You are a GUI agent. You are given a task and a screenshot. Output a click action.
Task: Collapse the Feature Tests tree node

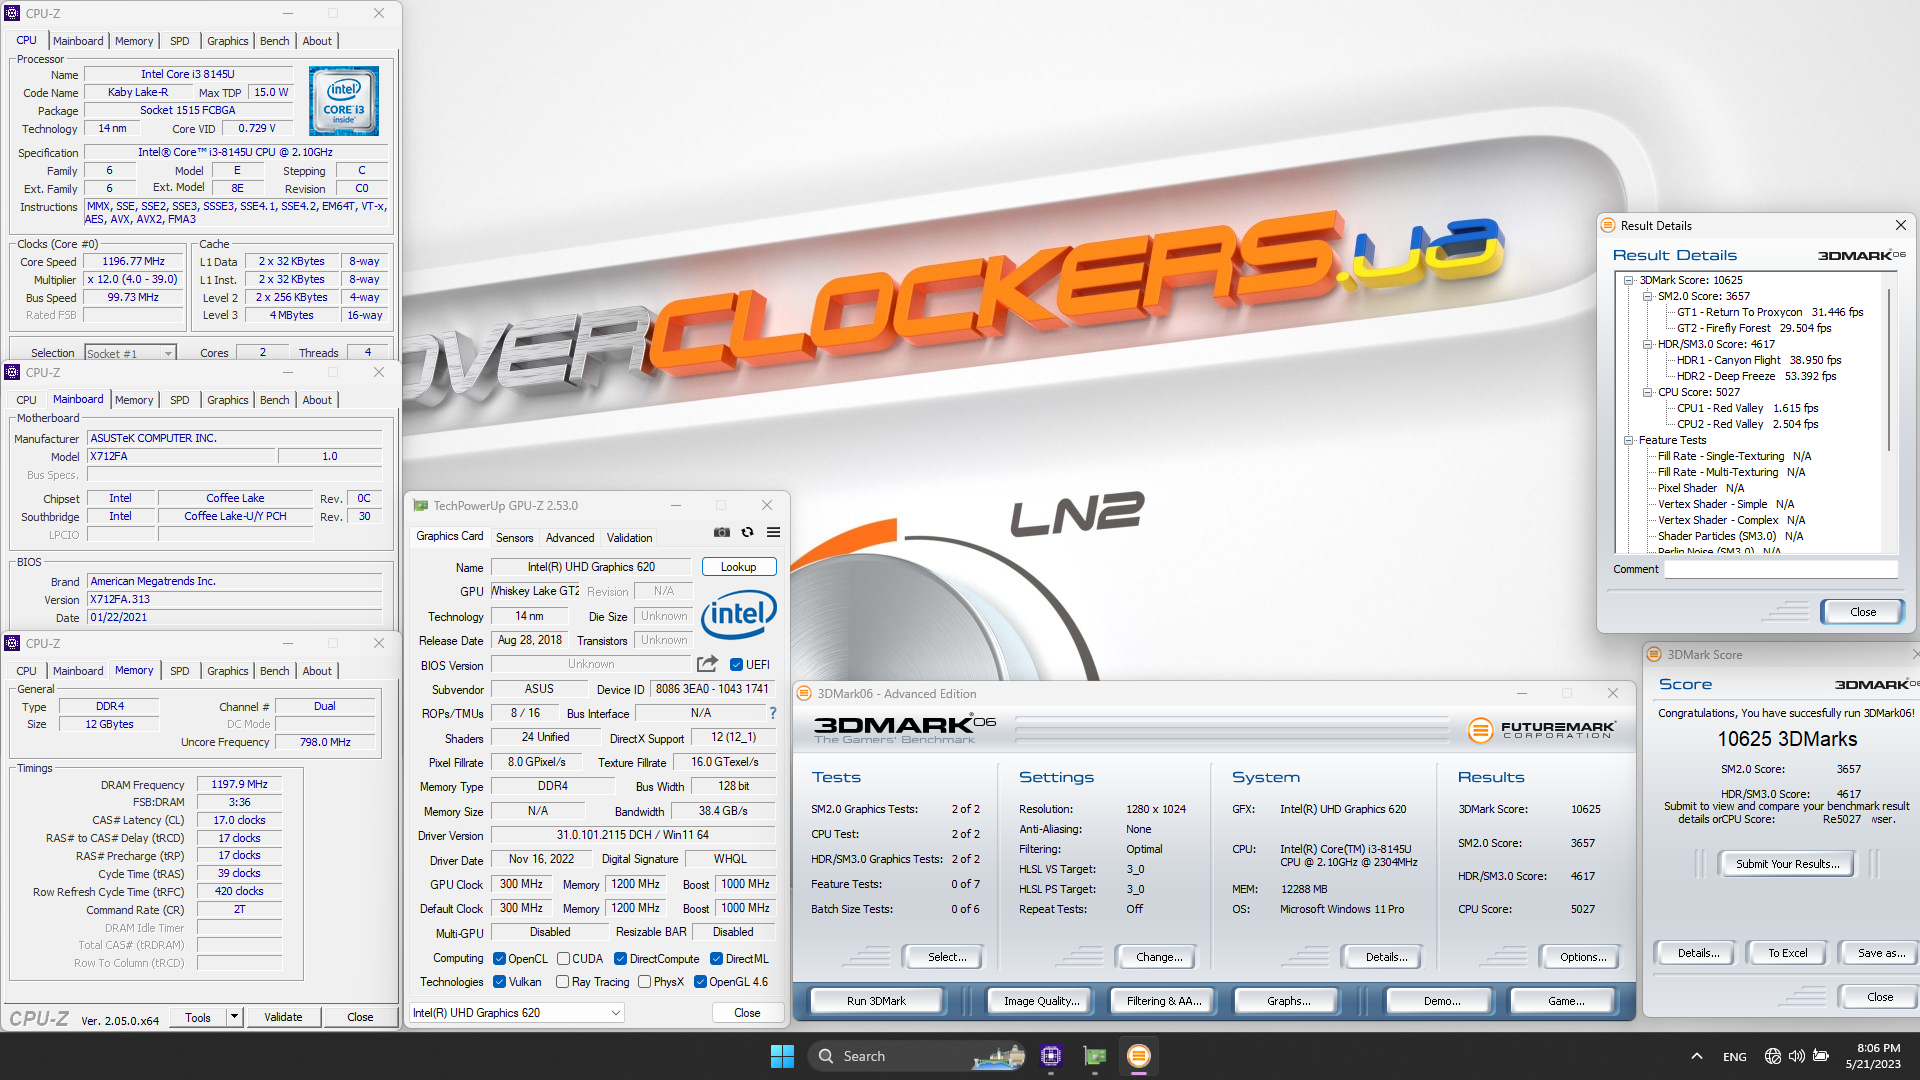coord(1628,440)
